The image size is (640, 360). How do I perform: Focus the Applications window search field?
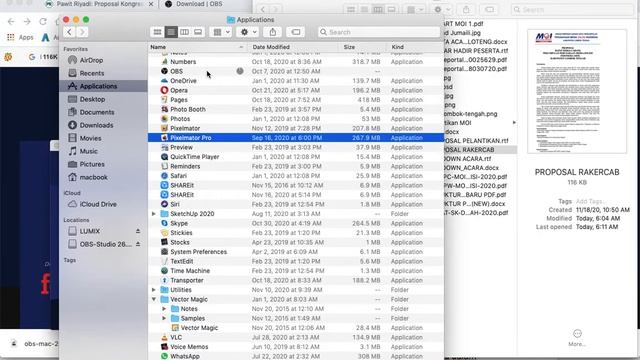[x=379, y=32]
